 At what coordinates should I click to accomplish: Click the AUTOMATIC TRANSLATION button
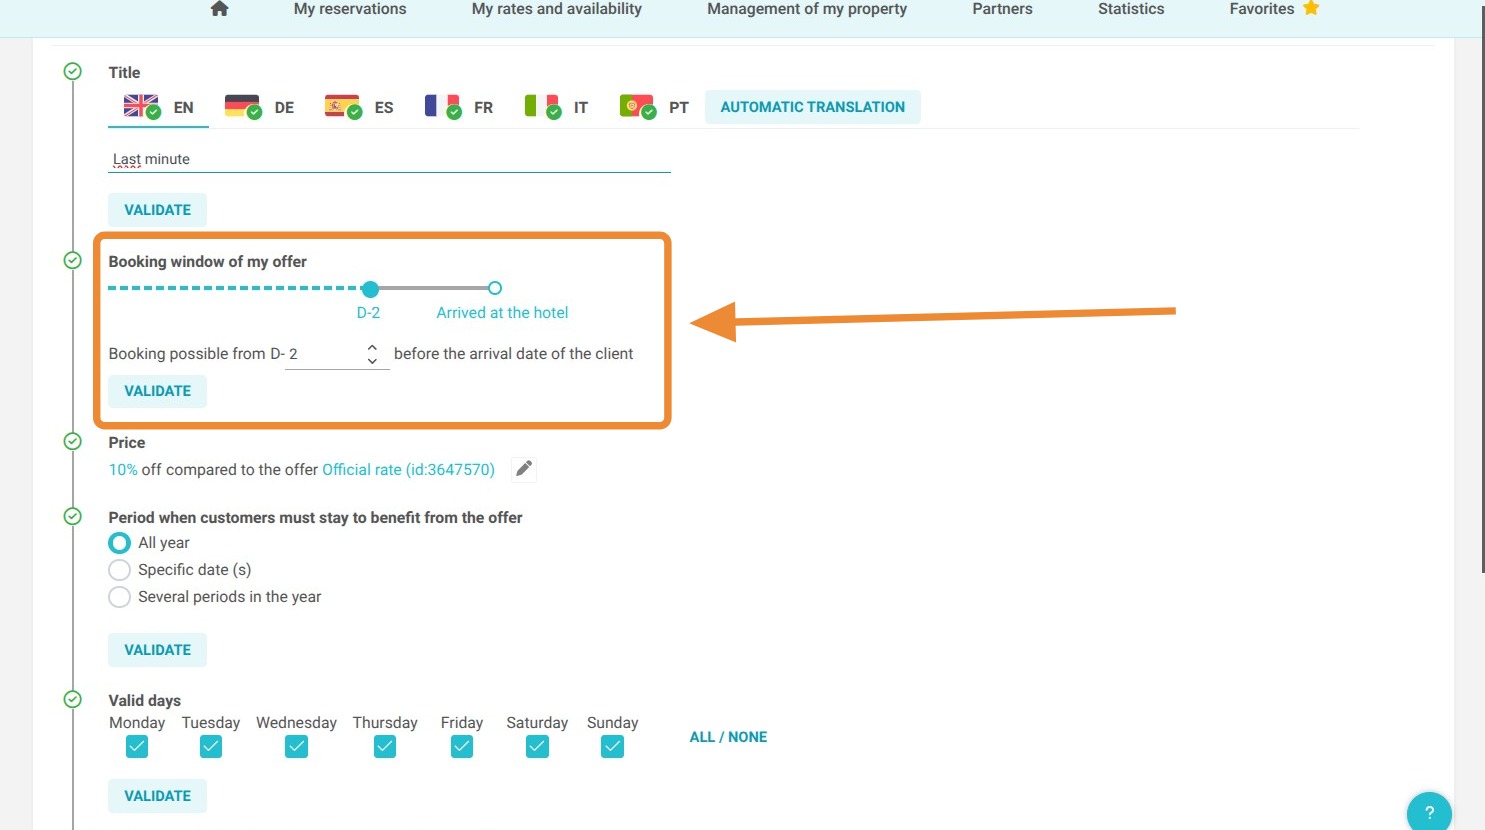click(x=813, y=107)
